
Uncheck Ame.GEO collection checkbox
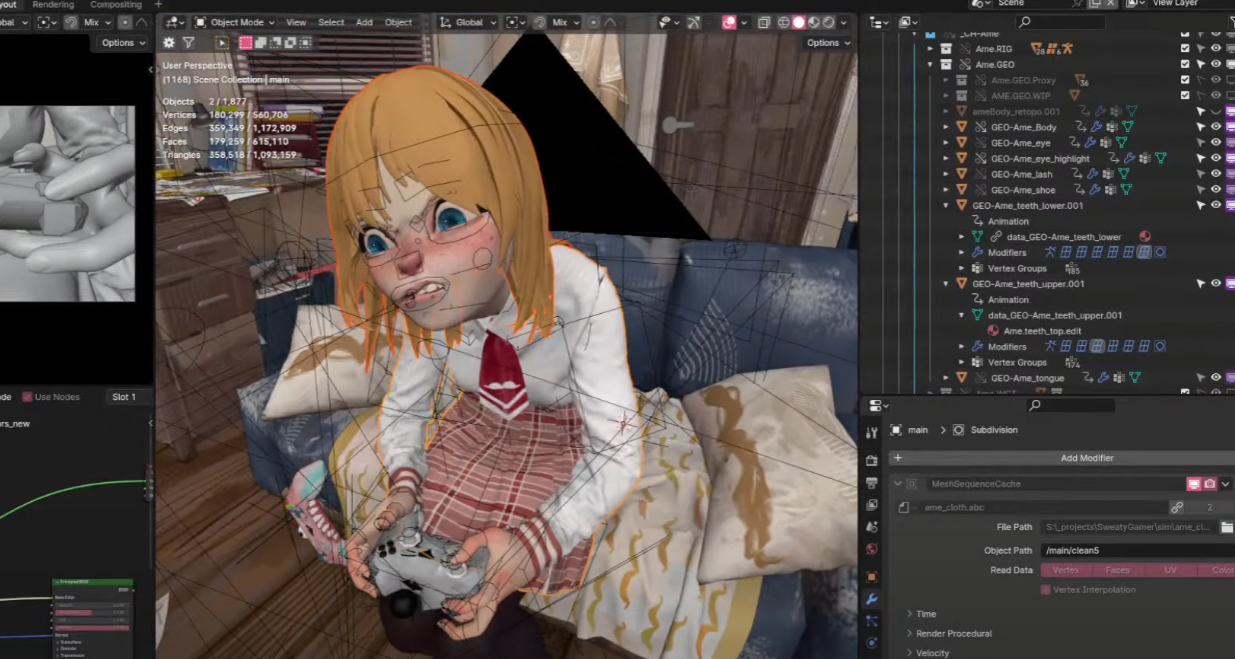[1185, 64]
